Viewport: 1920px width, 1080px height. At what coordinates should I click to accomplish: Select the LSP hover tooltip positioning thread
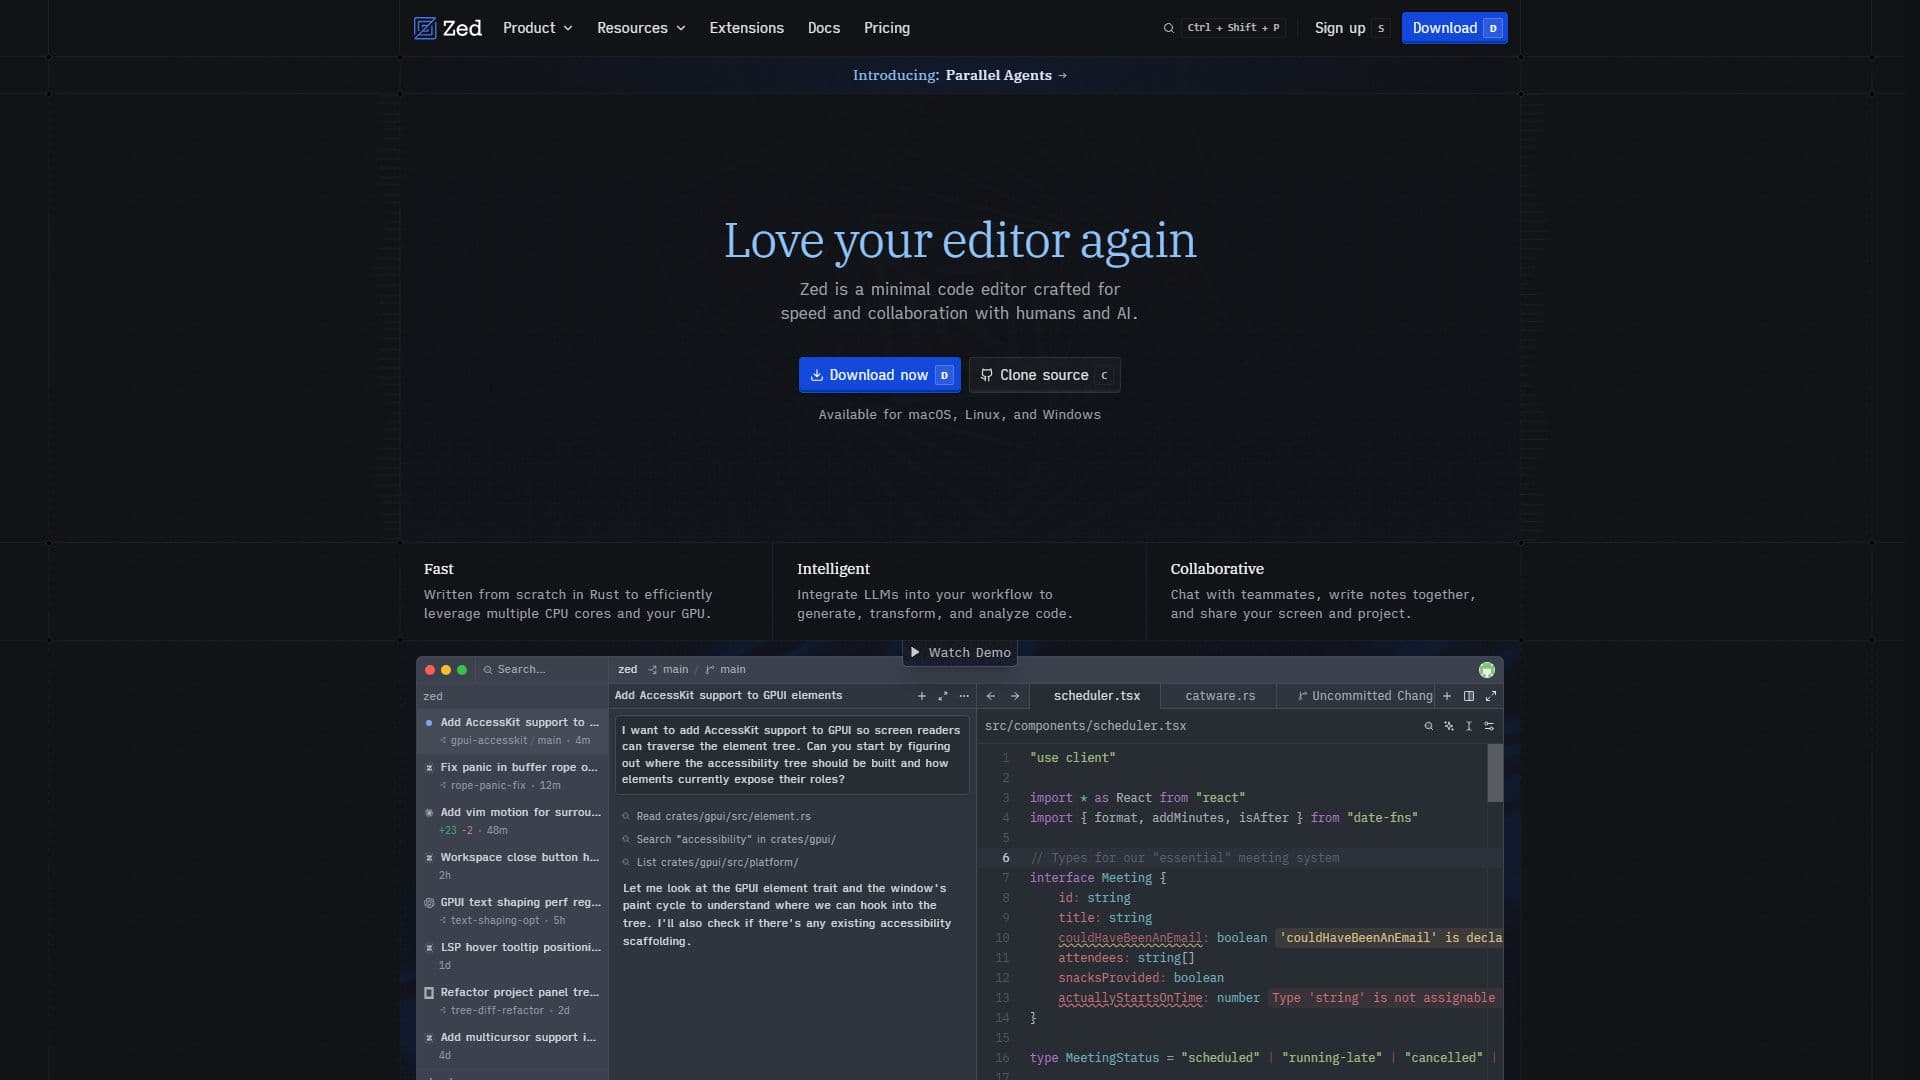[512, 956]
